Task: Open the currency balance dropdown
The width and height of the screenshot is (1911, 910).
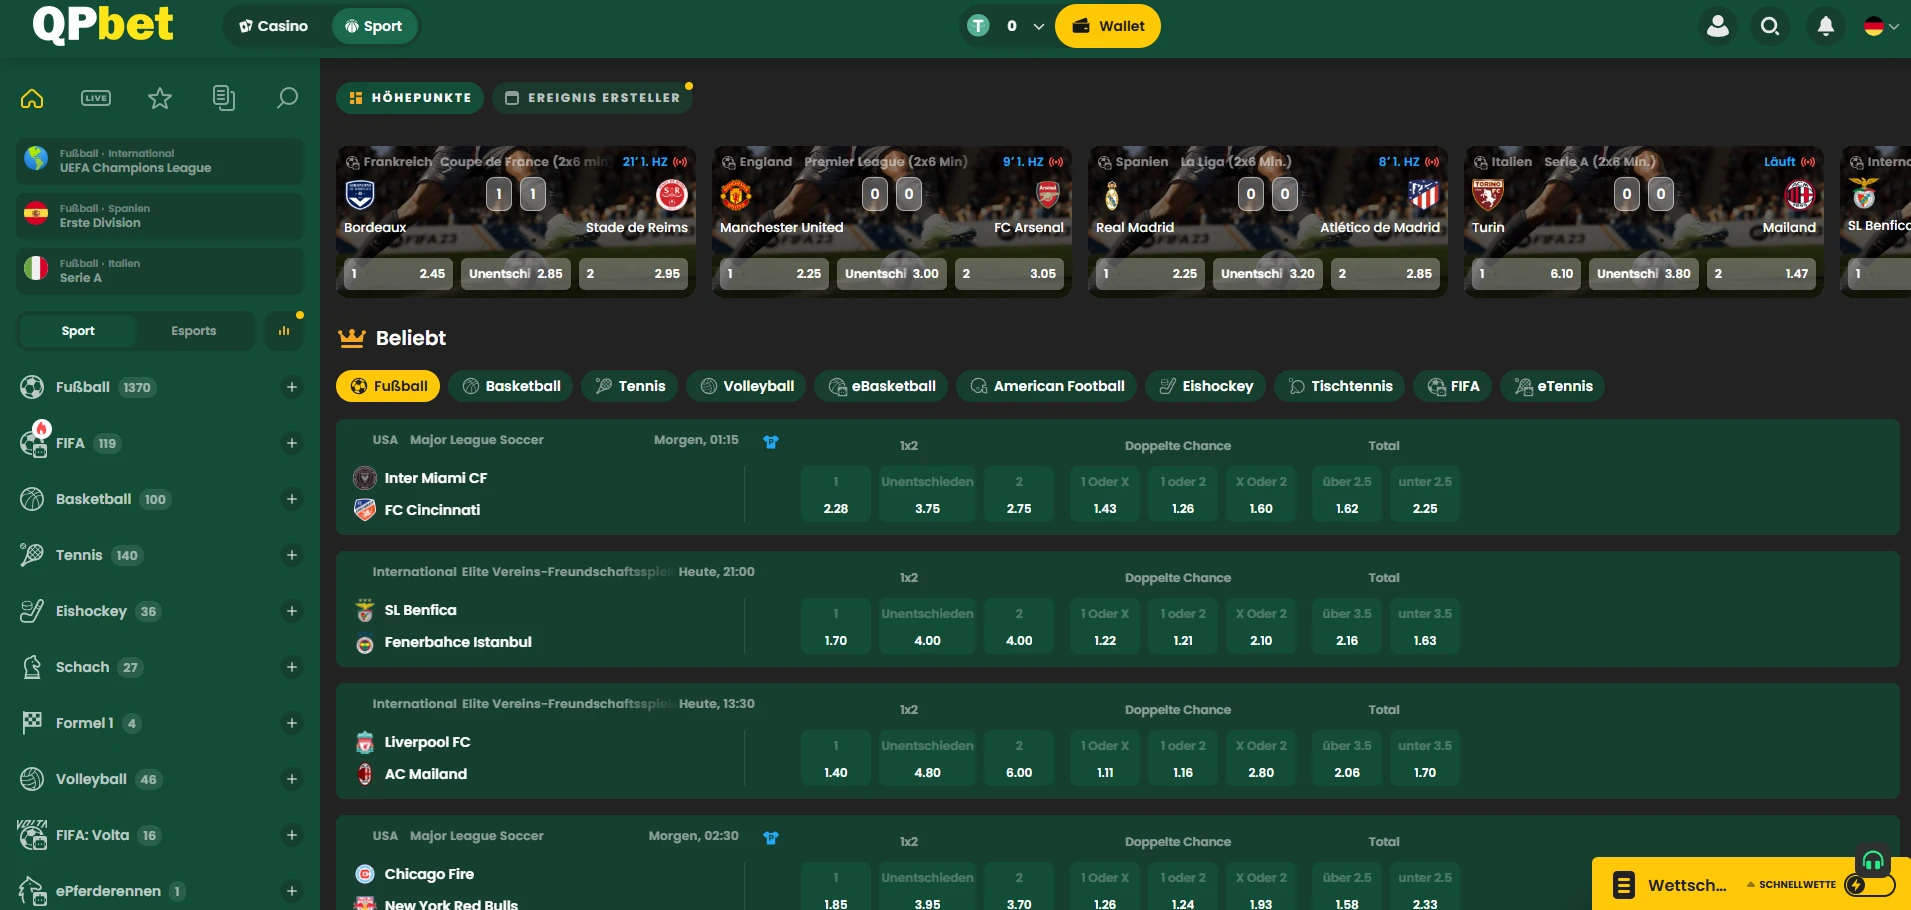Action: (x=1006, y=26)
